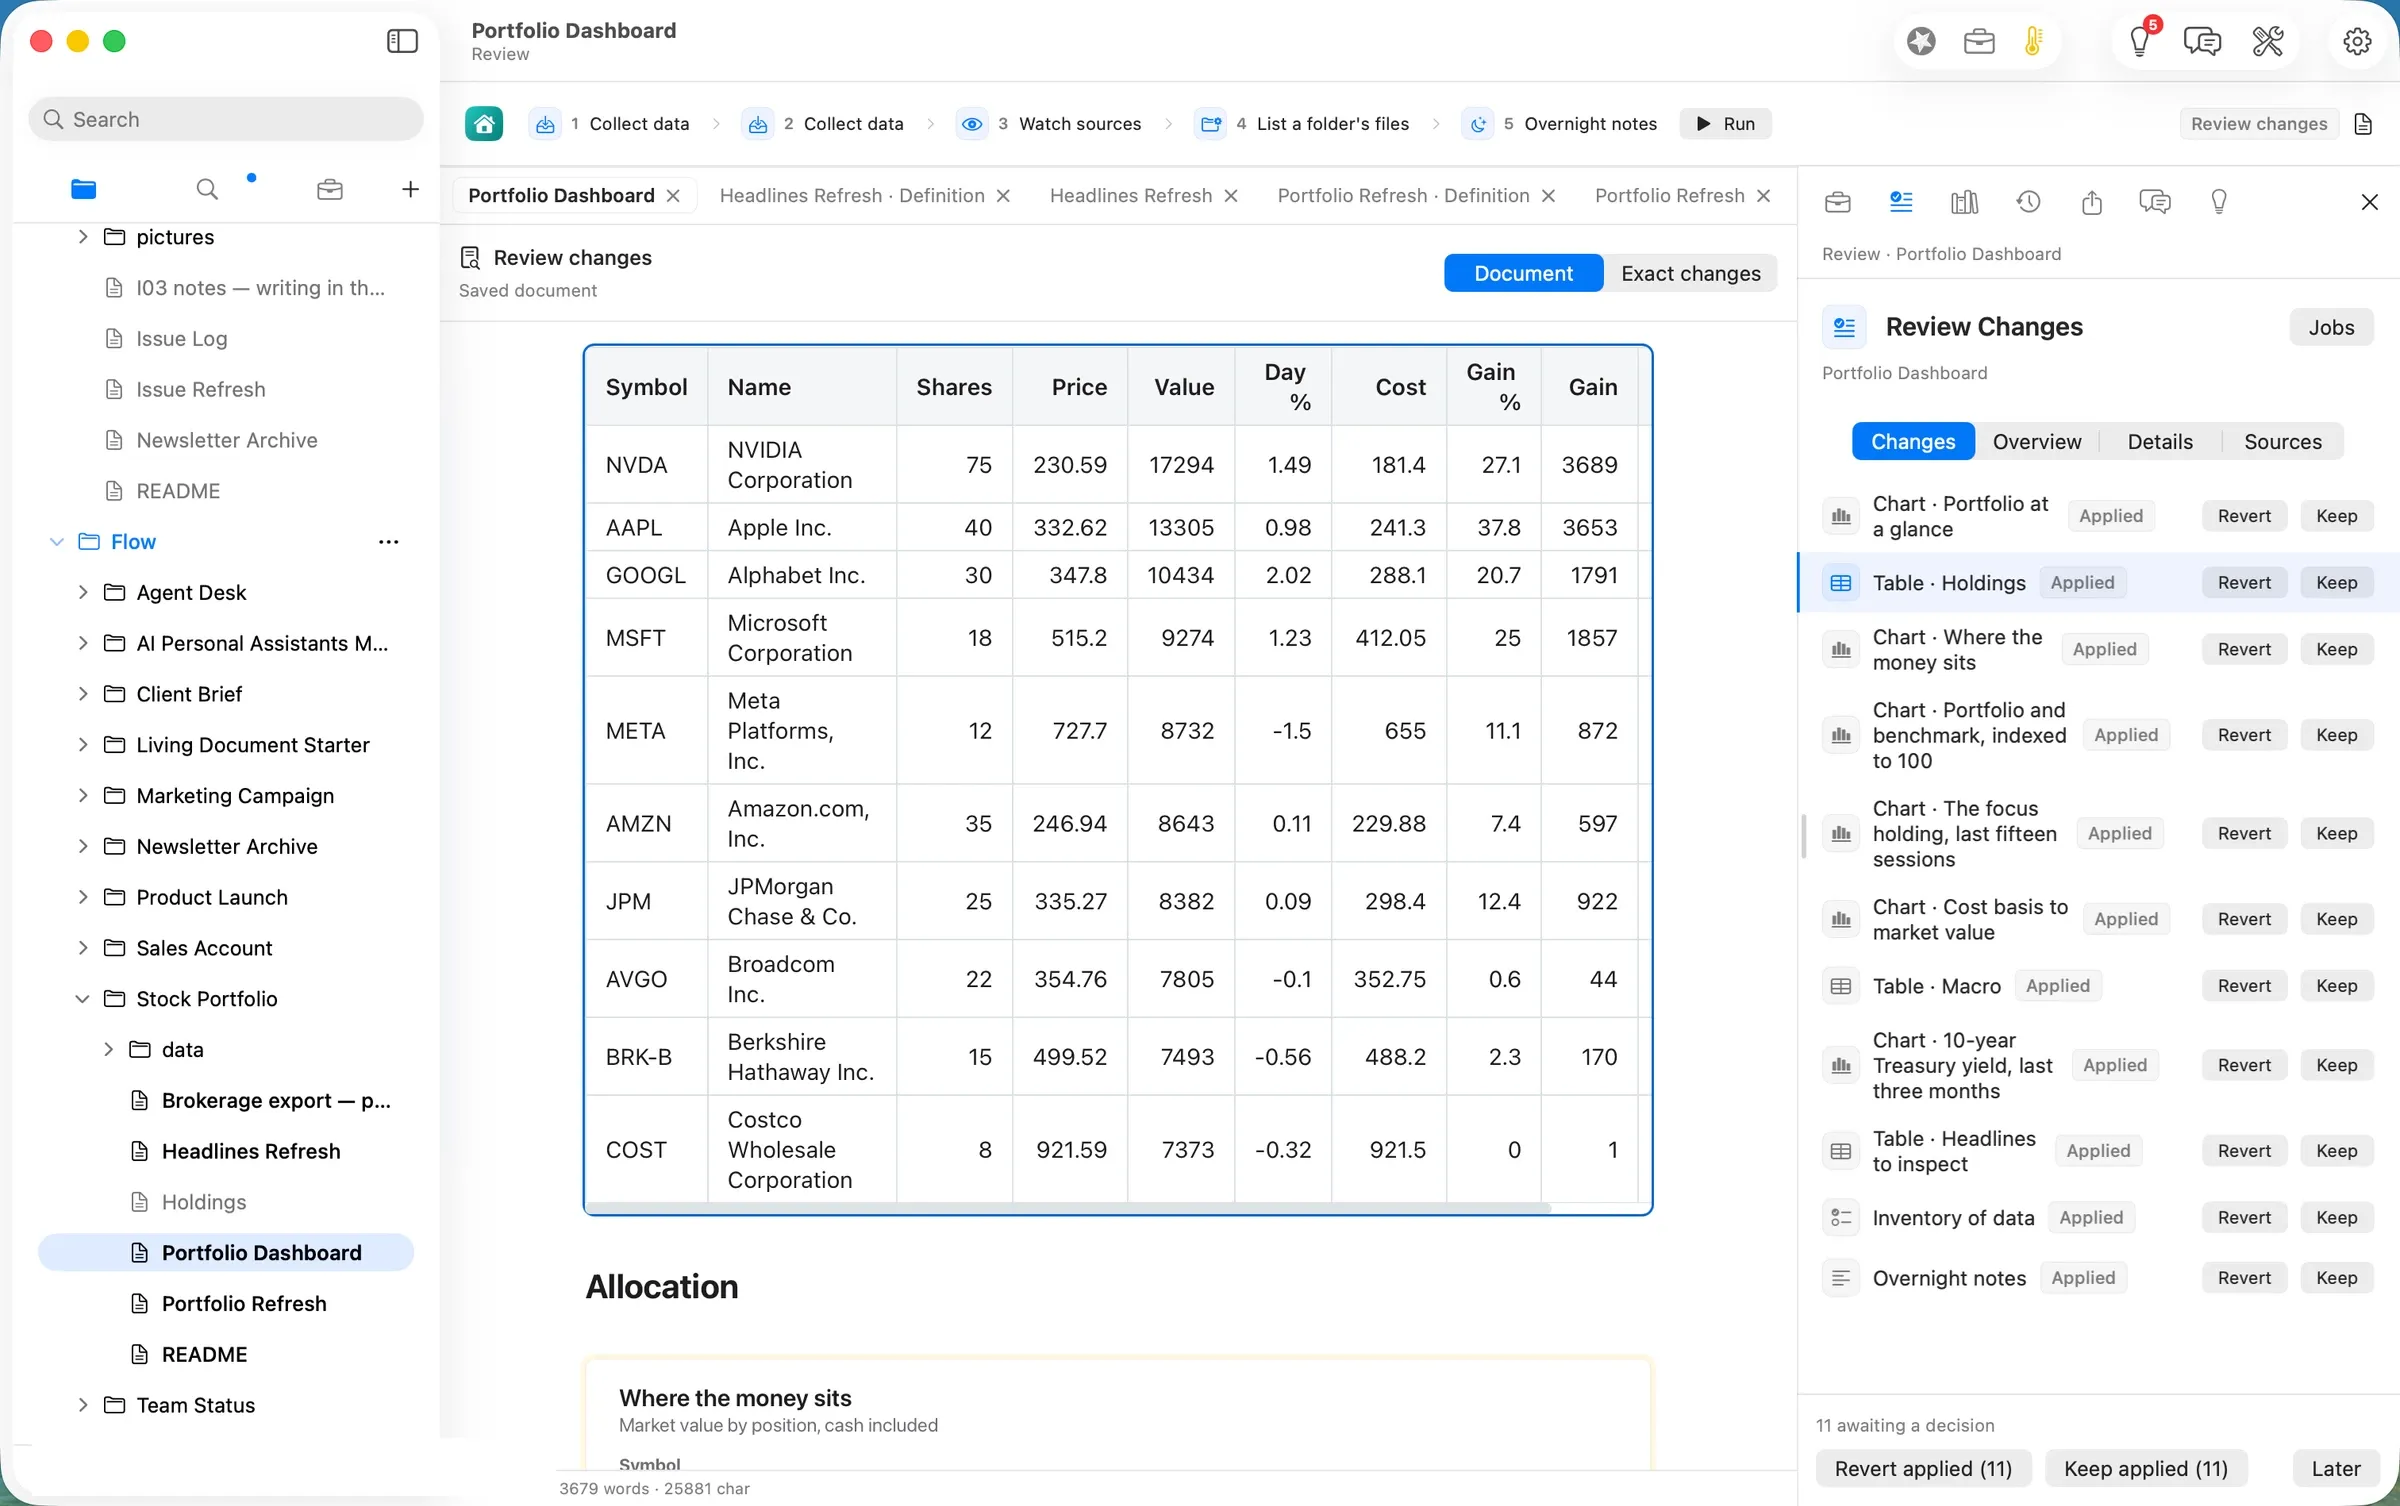Switch to Document view

1523,273
